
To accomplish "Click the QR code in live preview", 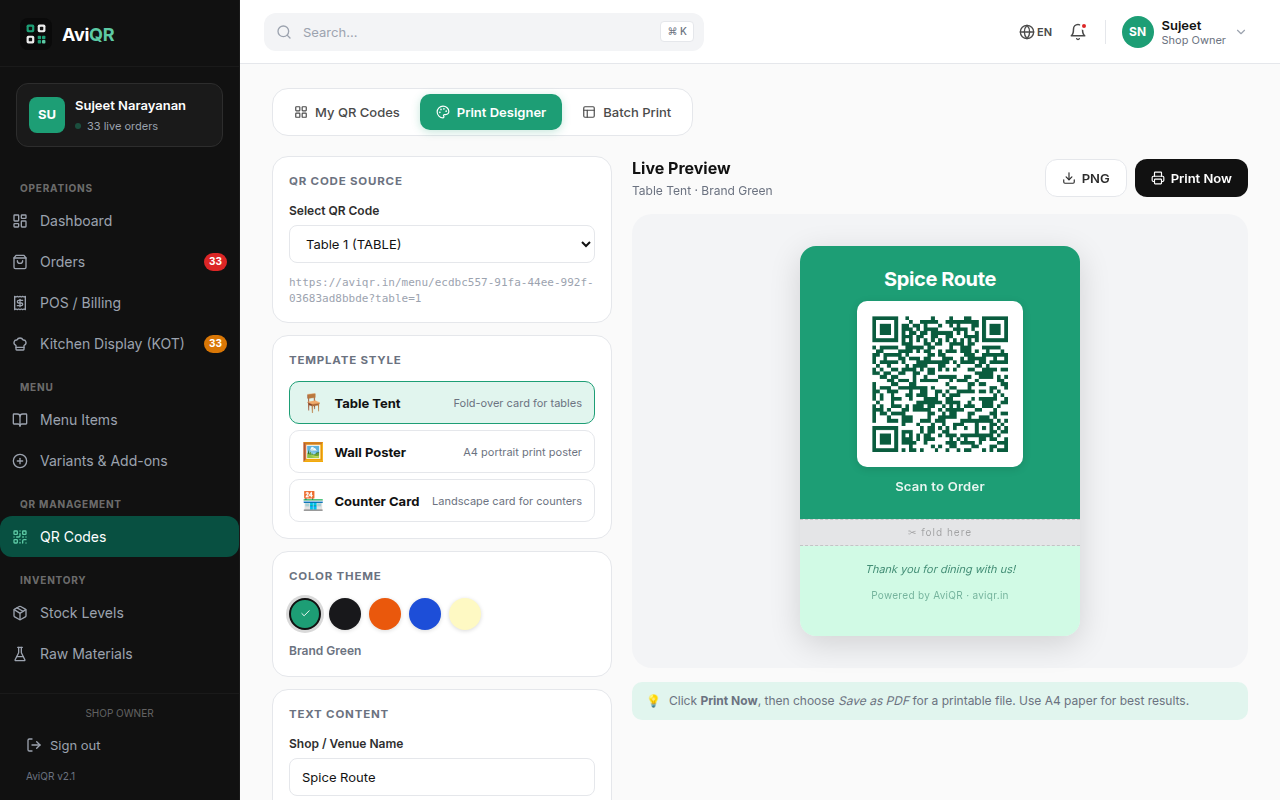I will tap(940, 384).
